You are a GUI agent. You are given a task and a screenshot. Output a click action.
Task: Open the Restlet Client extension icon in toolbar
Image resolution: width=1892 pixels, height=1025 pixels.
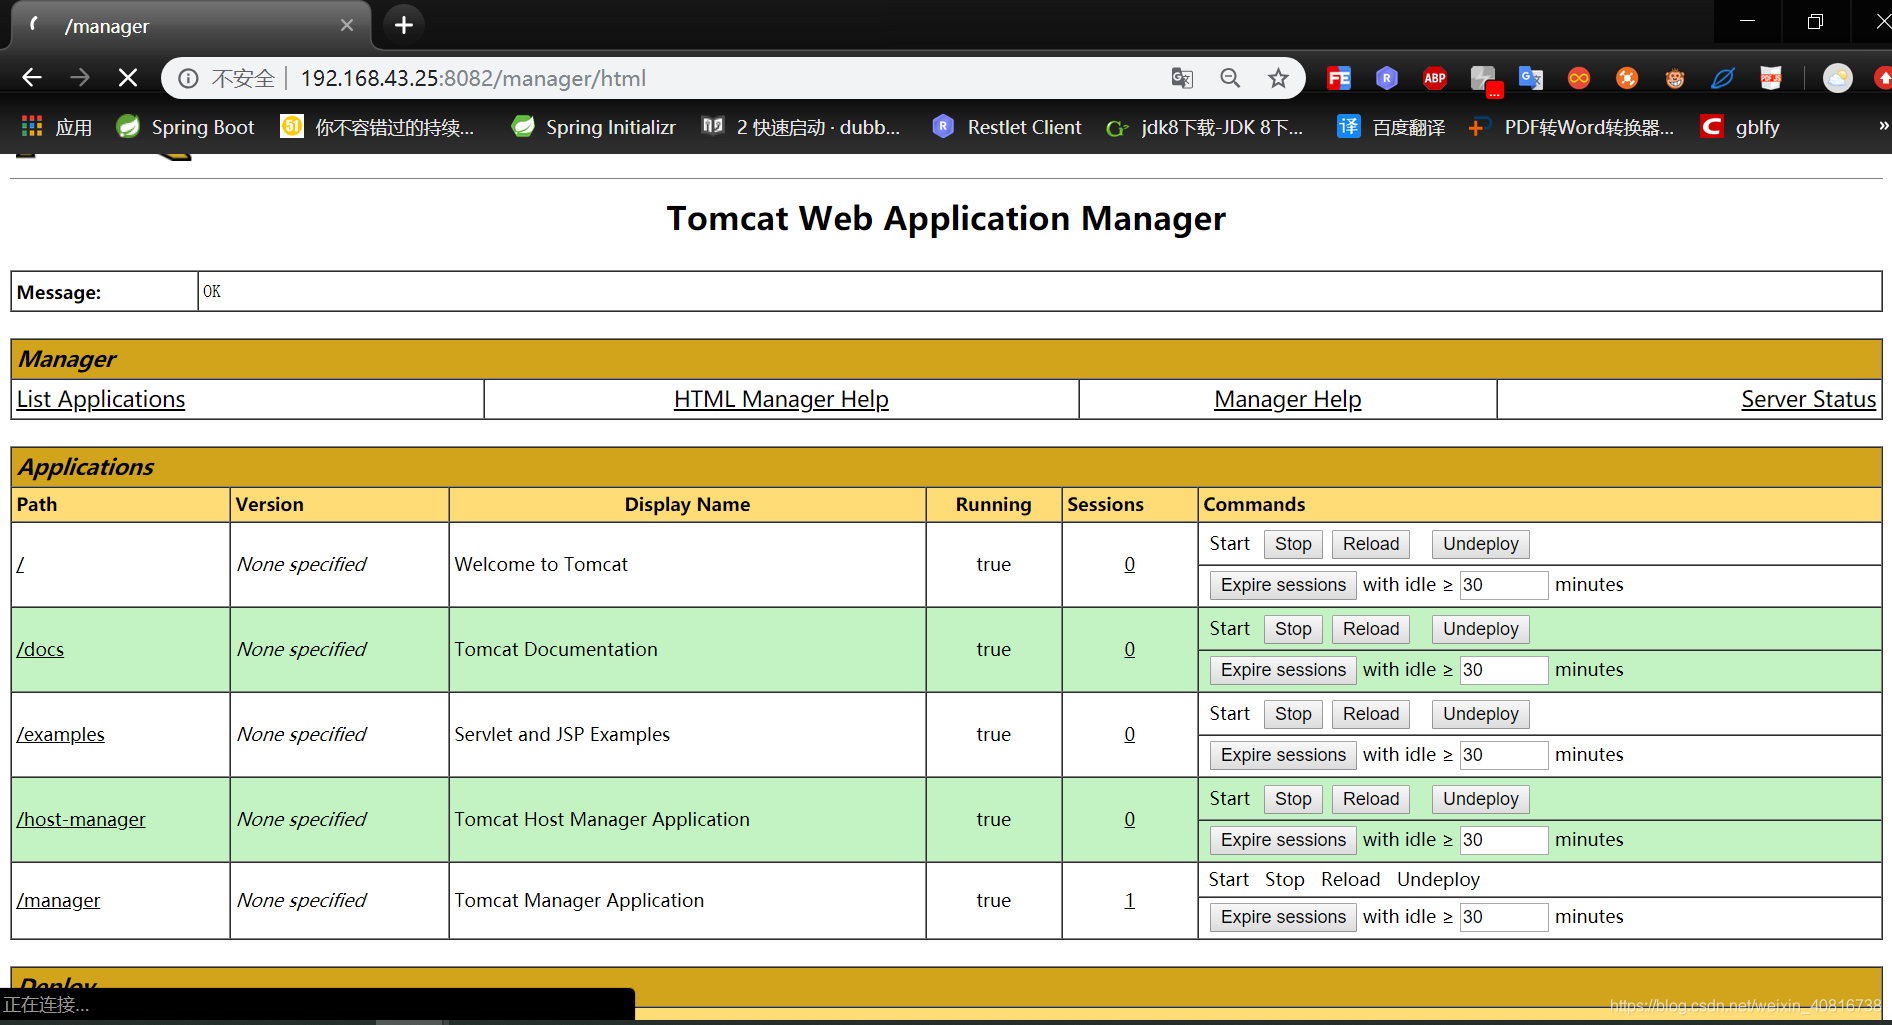[1387, 78]
